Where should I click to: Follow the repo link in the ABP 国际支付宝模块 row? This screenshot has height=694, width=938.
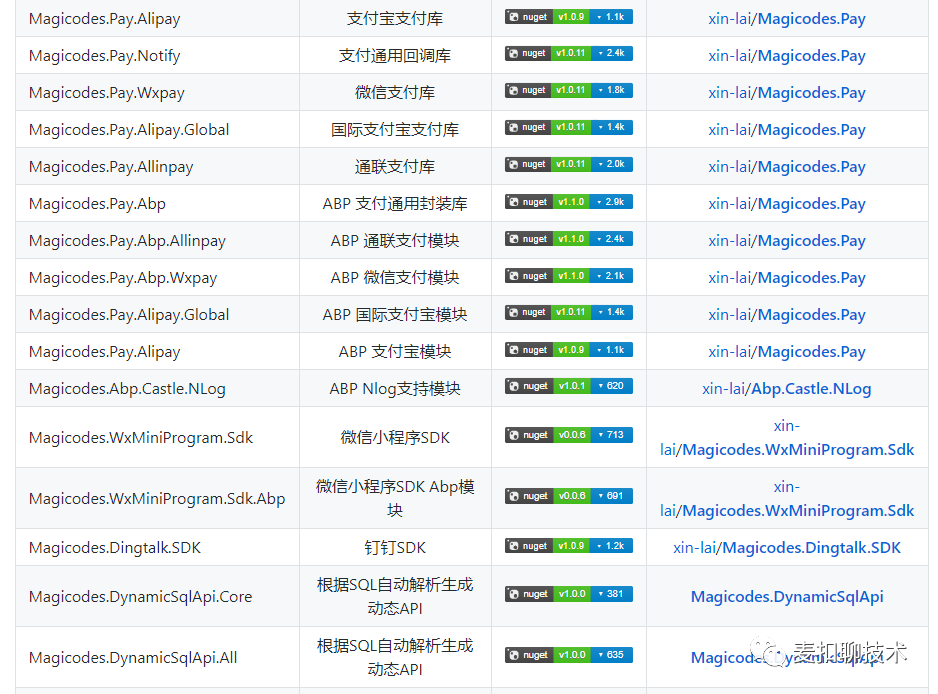coord(787,315)
